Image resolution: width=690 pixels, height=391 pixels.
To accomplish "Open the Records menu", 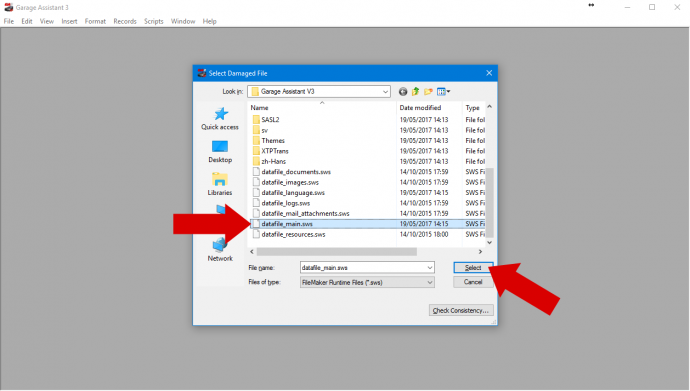I will coord(125,21).
